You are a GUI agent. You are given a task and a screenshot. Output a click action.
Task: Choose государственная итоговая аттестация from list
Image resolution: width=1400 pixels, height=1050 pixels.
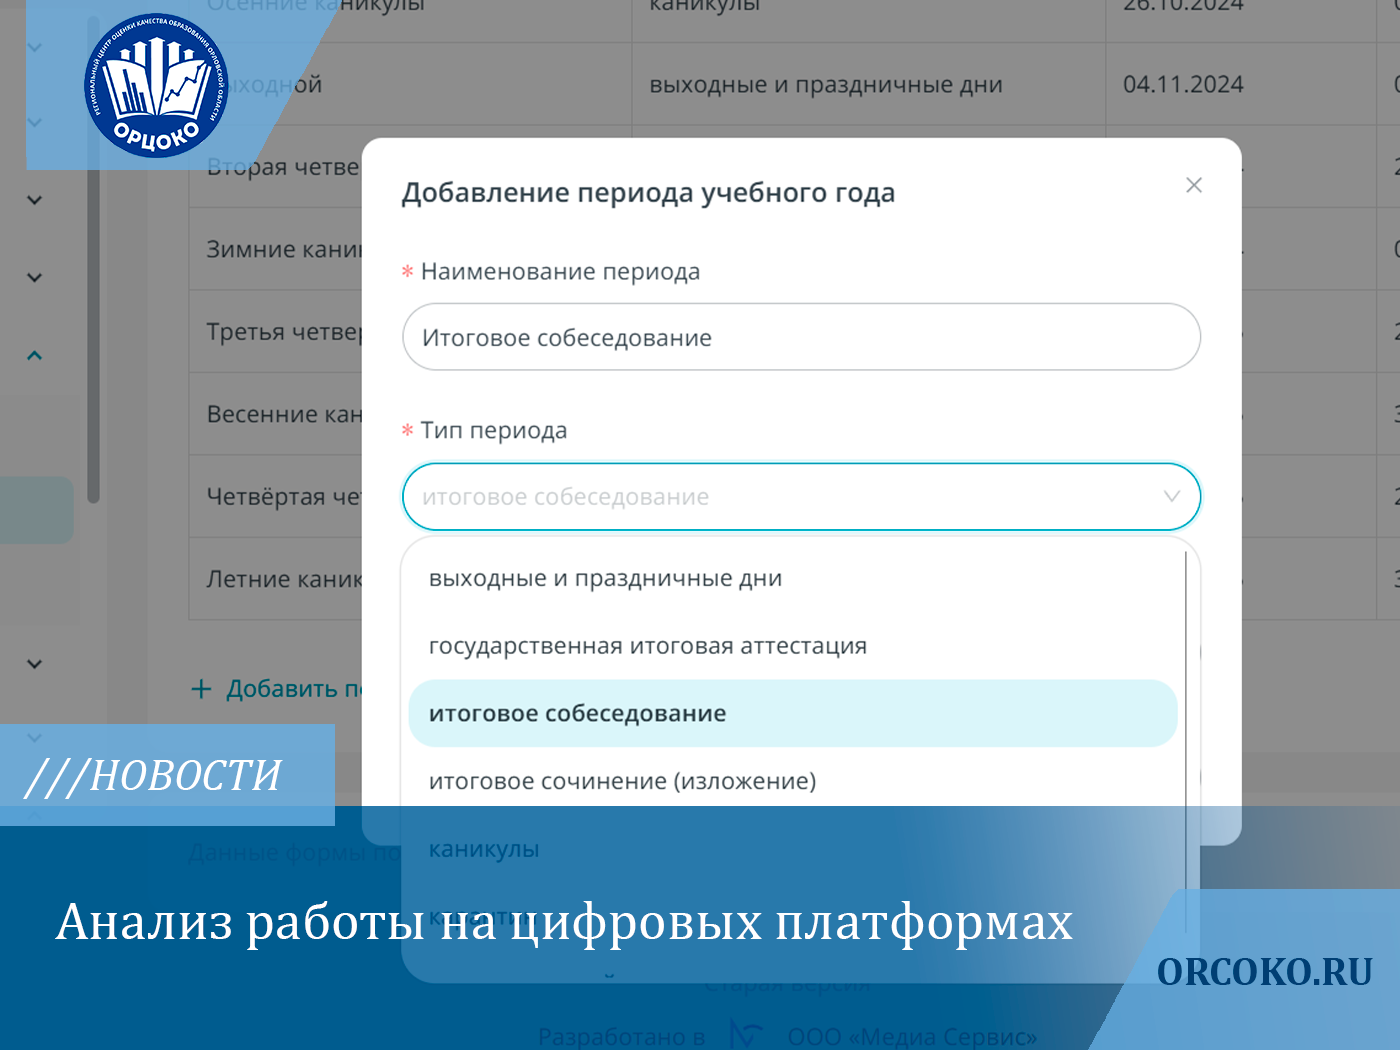coord(647,646)
